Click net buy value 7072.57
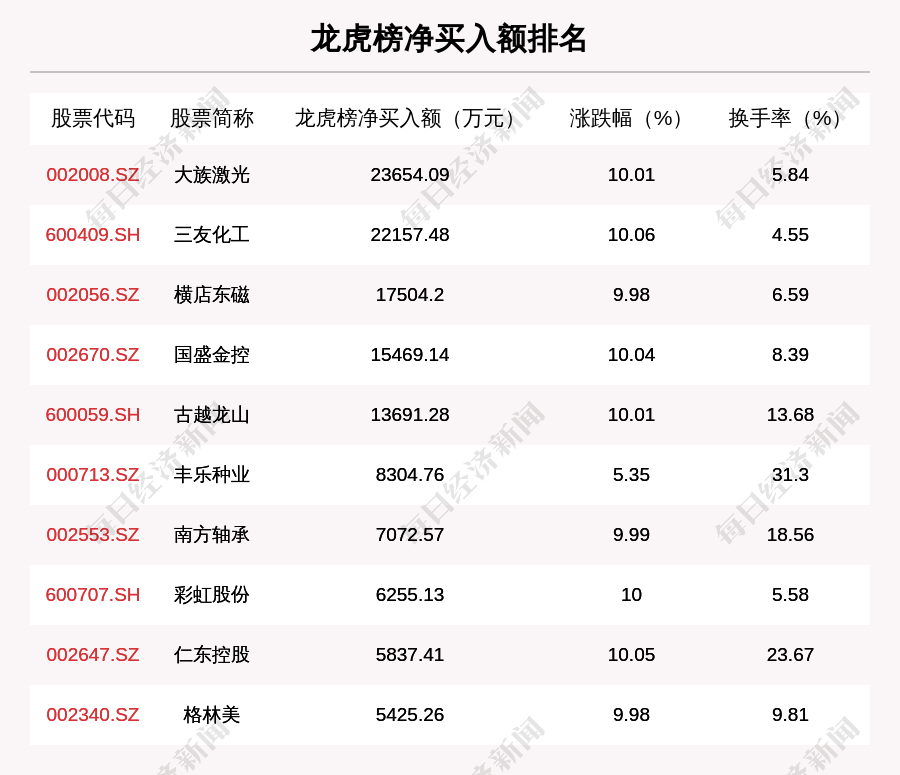The width and height of the screenshot is (900, 775). [410, 534]
